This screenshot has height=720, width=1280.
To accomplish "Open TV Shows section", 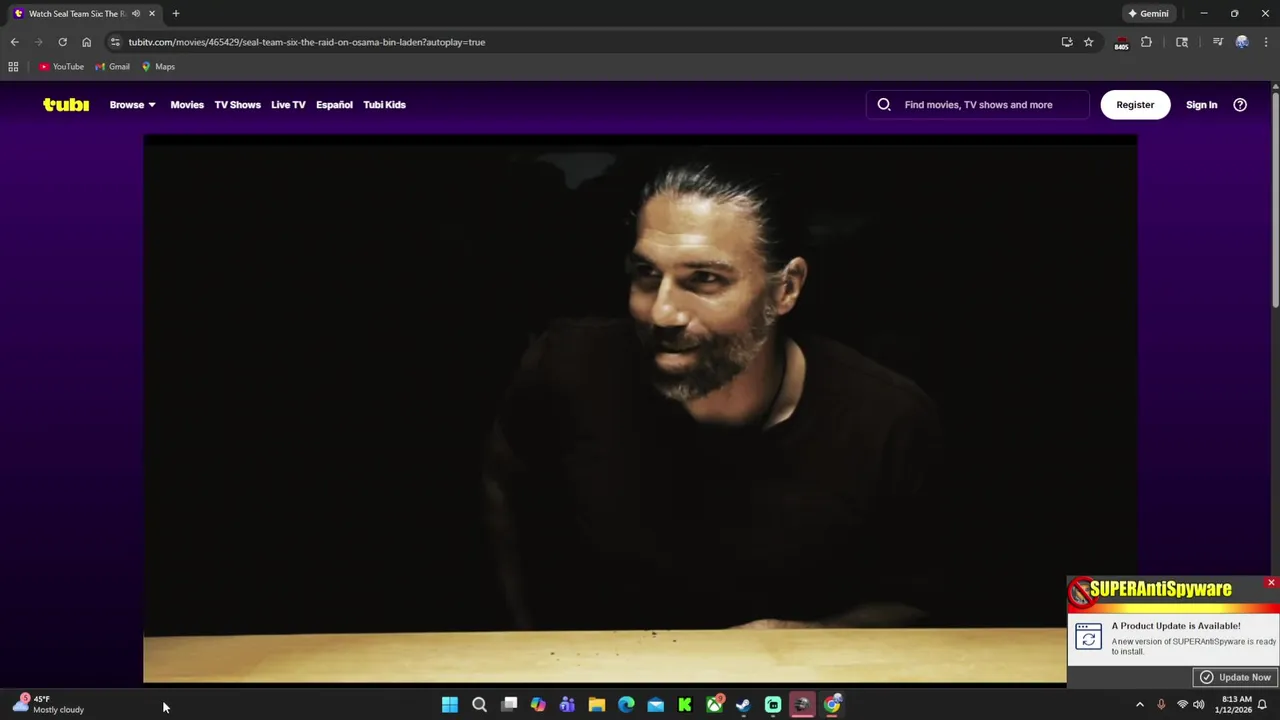I will pyautogui.click(x=237, y=104).
